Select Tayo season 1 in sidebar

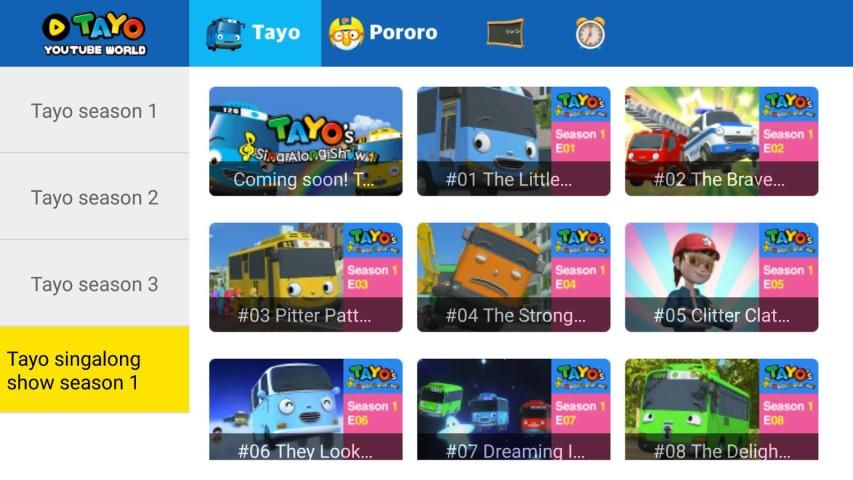[x=95, y=110]
